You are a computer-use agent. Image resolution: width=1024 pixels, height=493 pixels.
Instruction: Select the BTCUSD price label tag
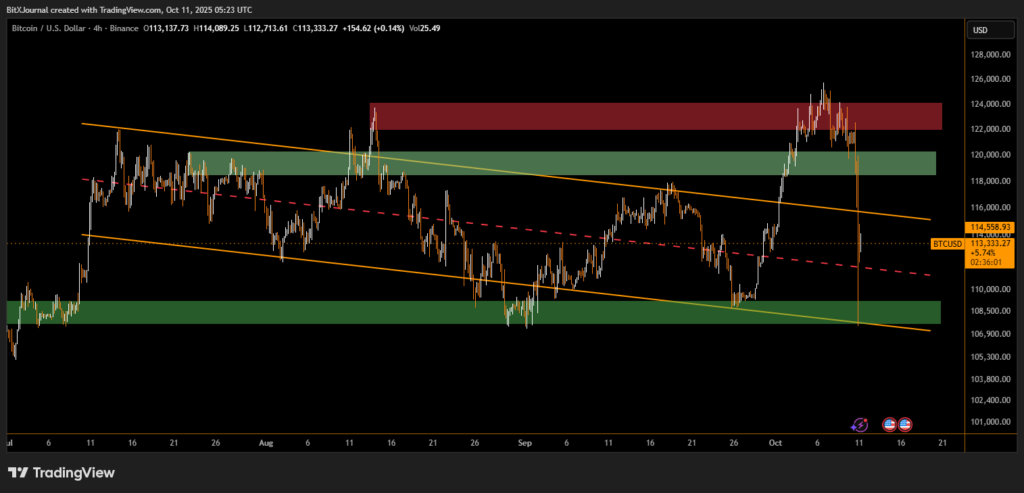[946, 243]
